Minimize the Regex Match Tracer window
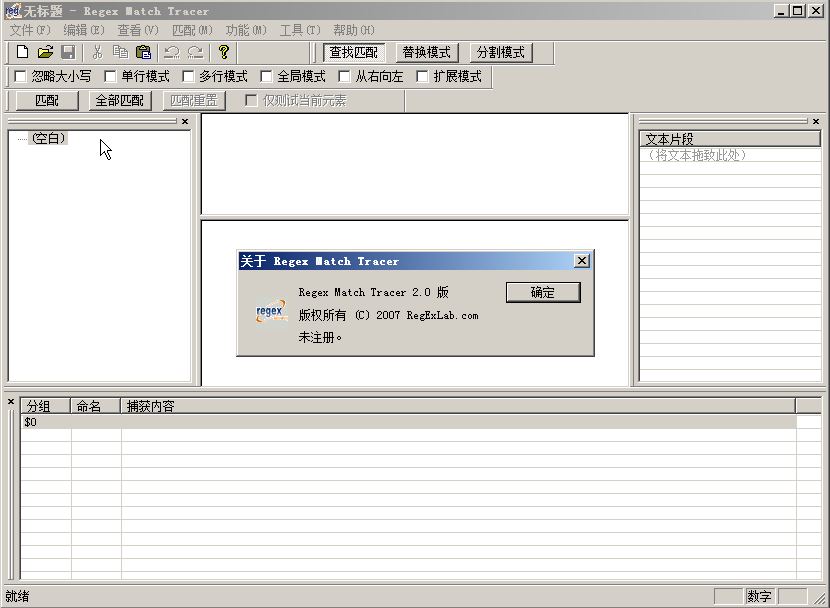The height and width of the screenshot is (608, 830). coord(781,11)
